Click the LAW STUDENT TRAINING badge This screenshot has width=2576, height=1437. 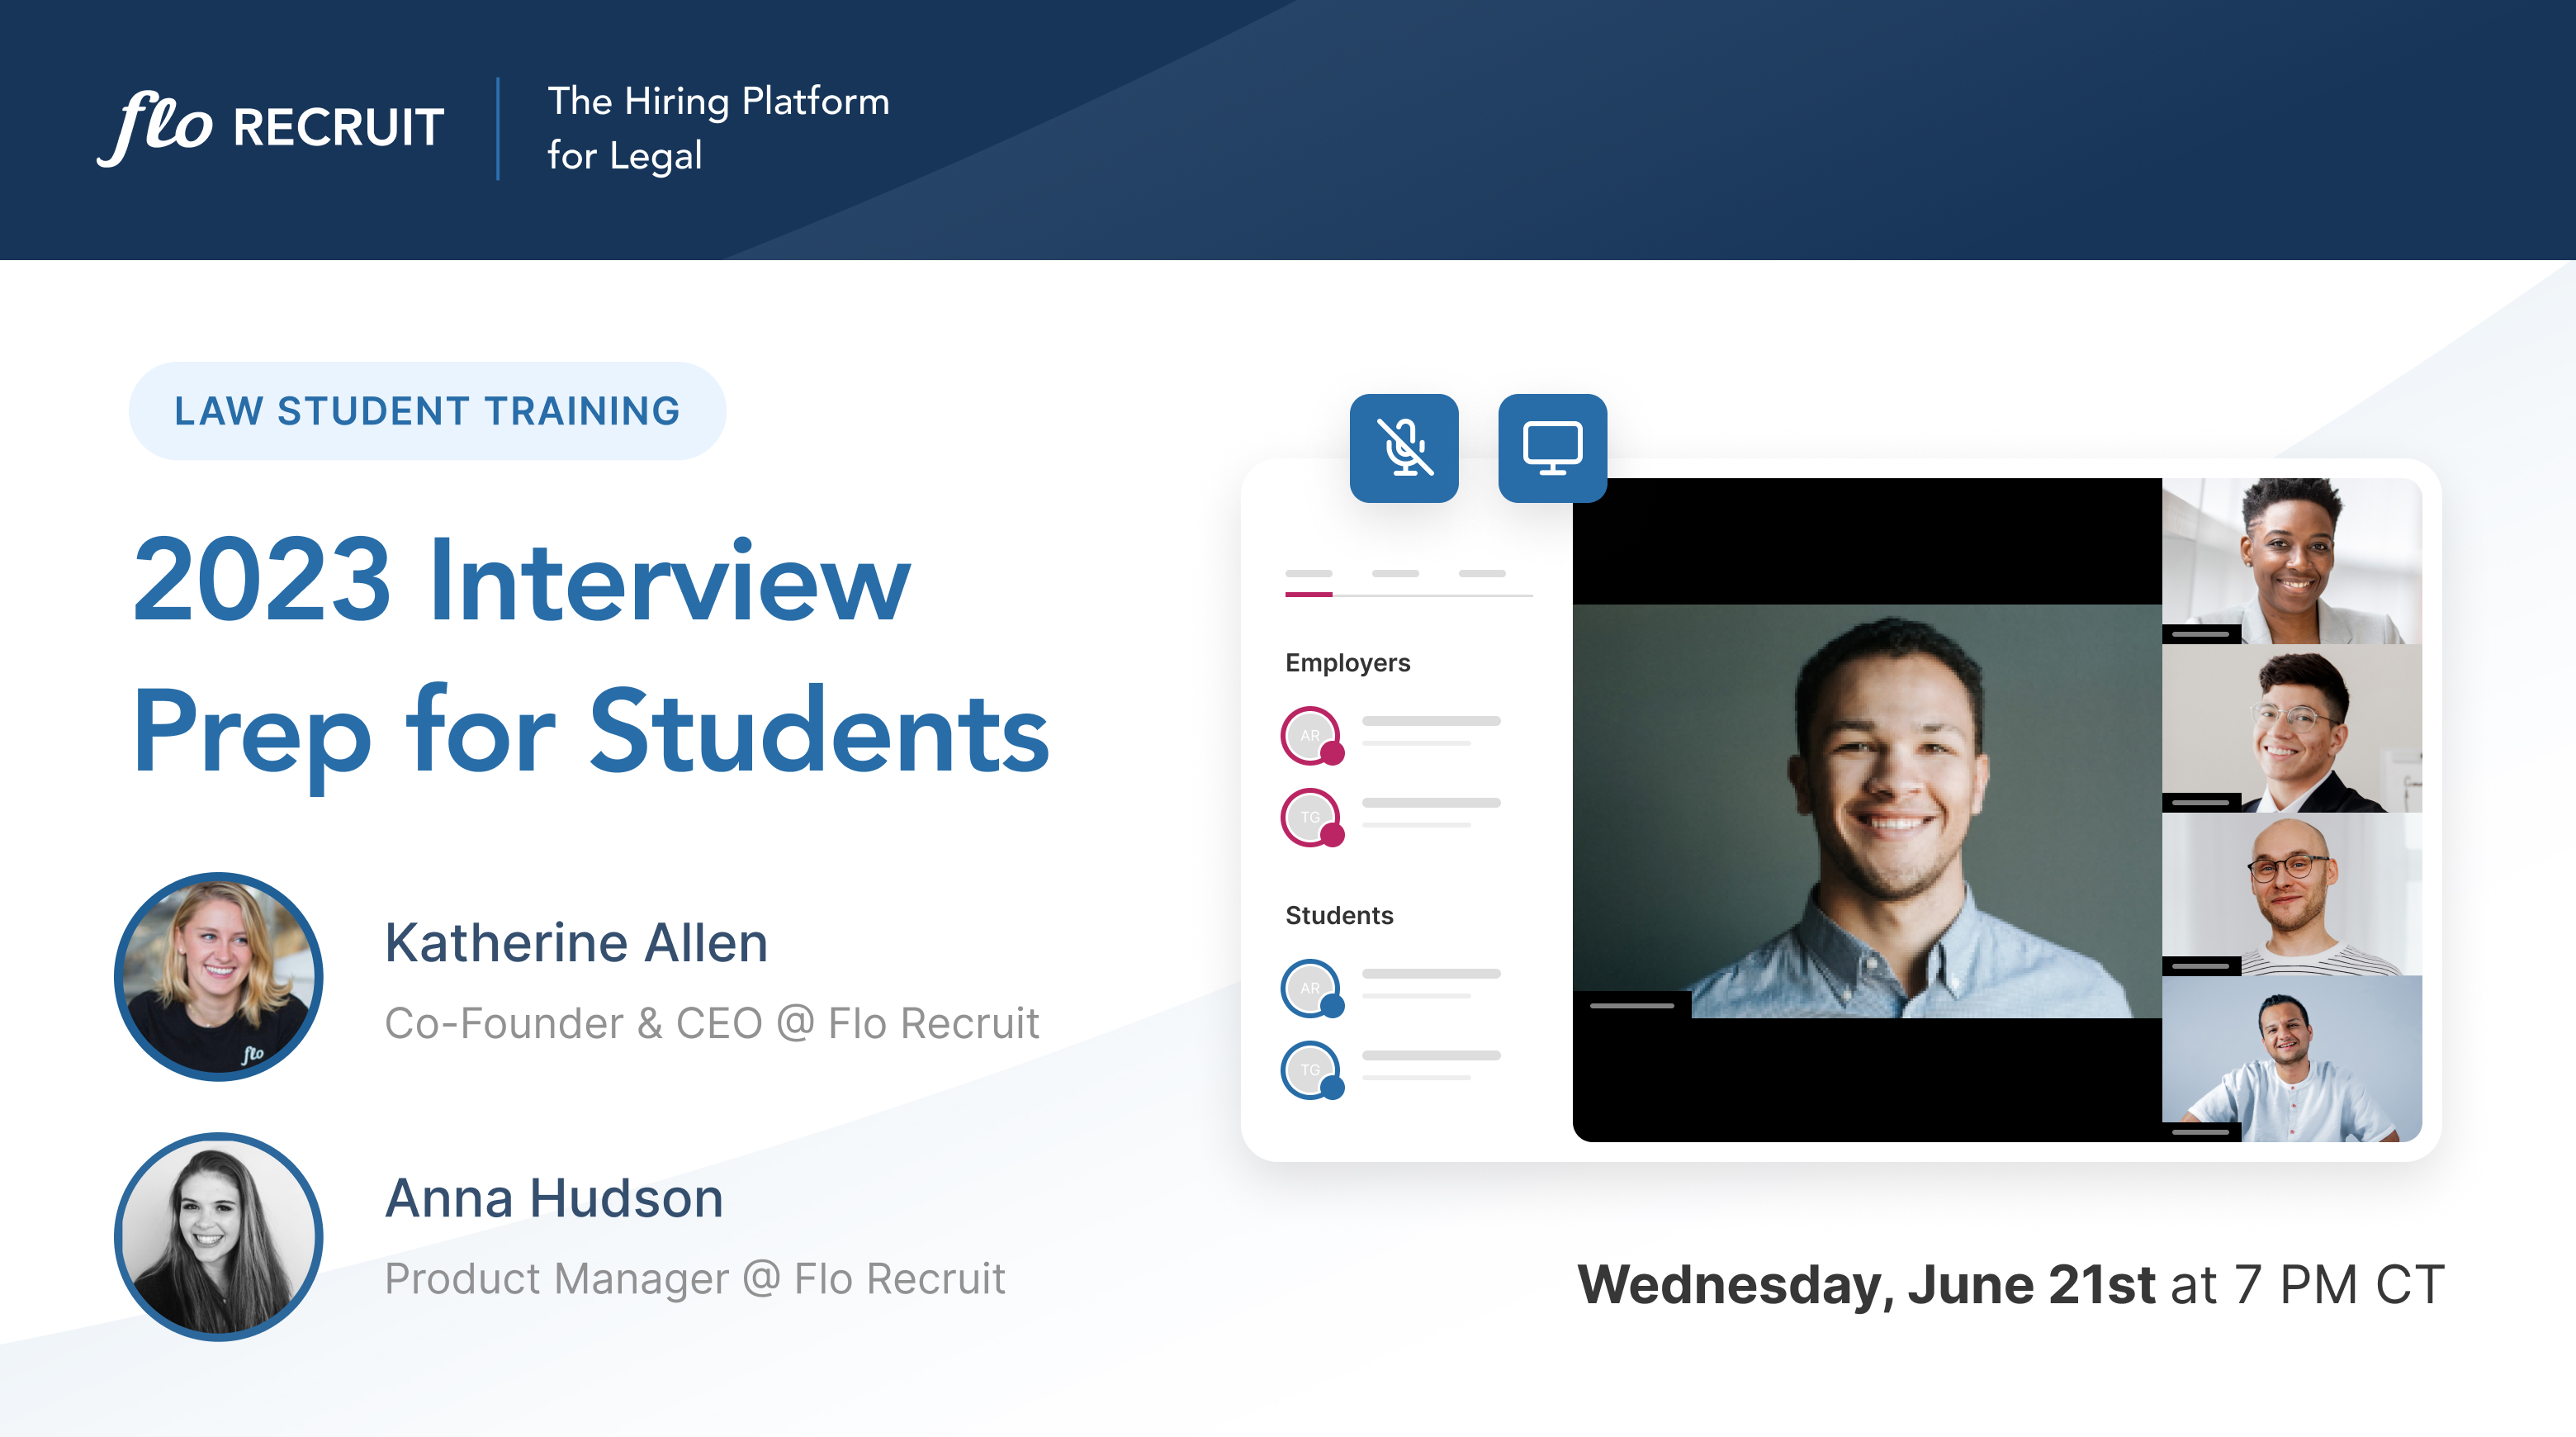tap(427, 411)
